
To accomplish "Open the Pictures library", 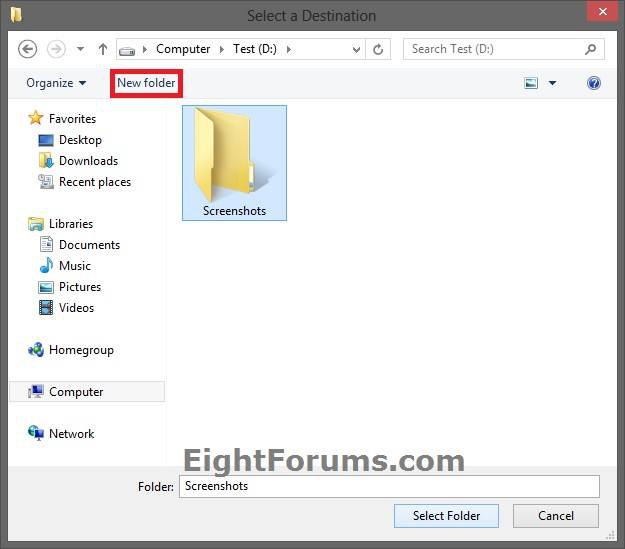I will pyautogui.click(x=80, y=287).
